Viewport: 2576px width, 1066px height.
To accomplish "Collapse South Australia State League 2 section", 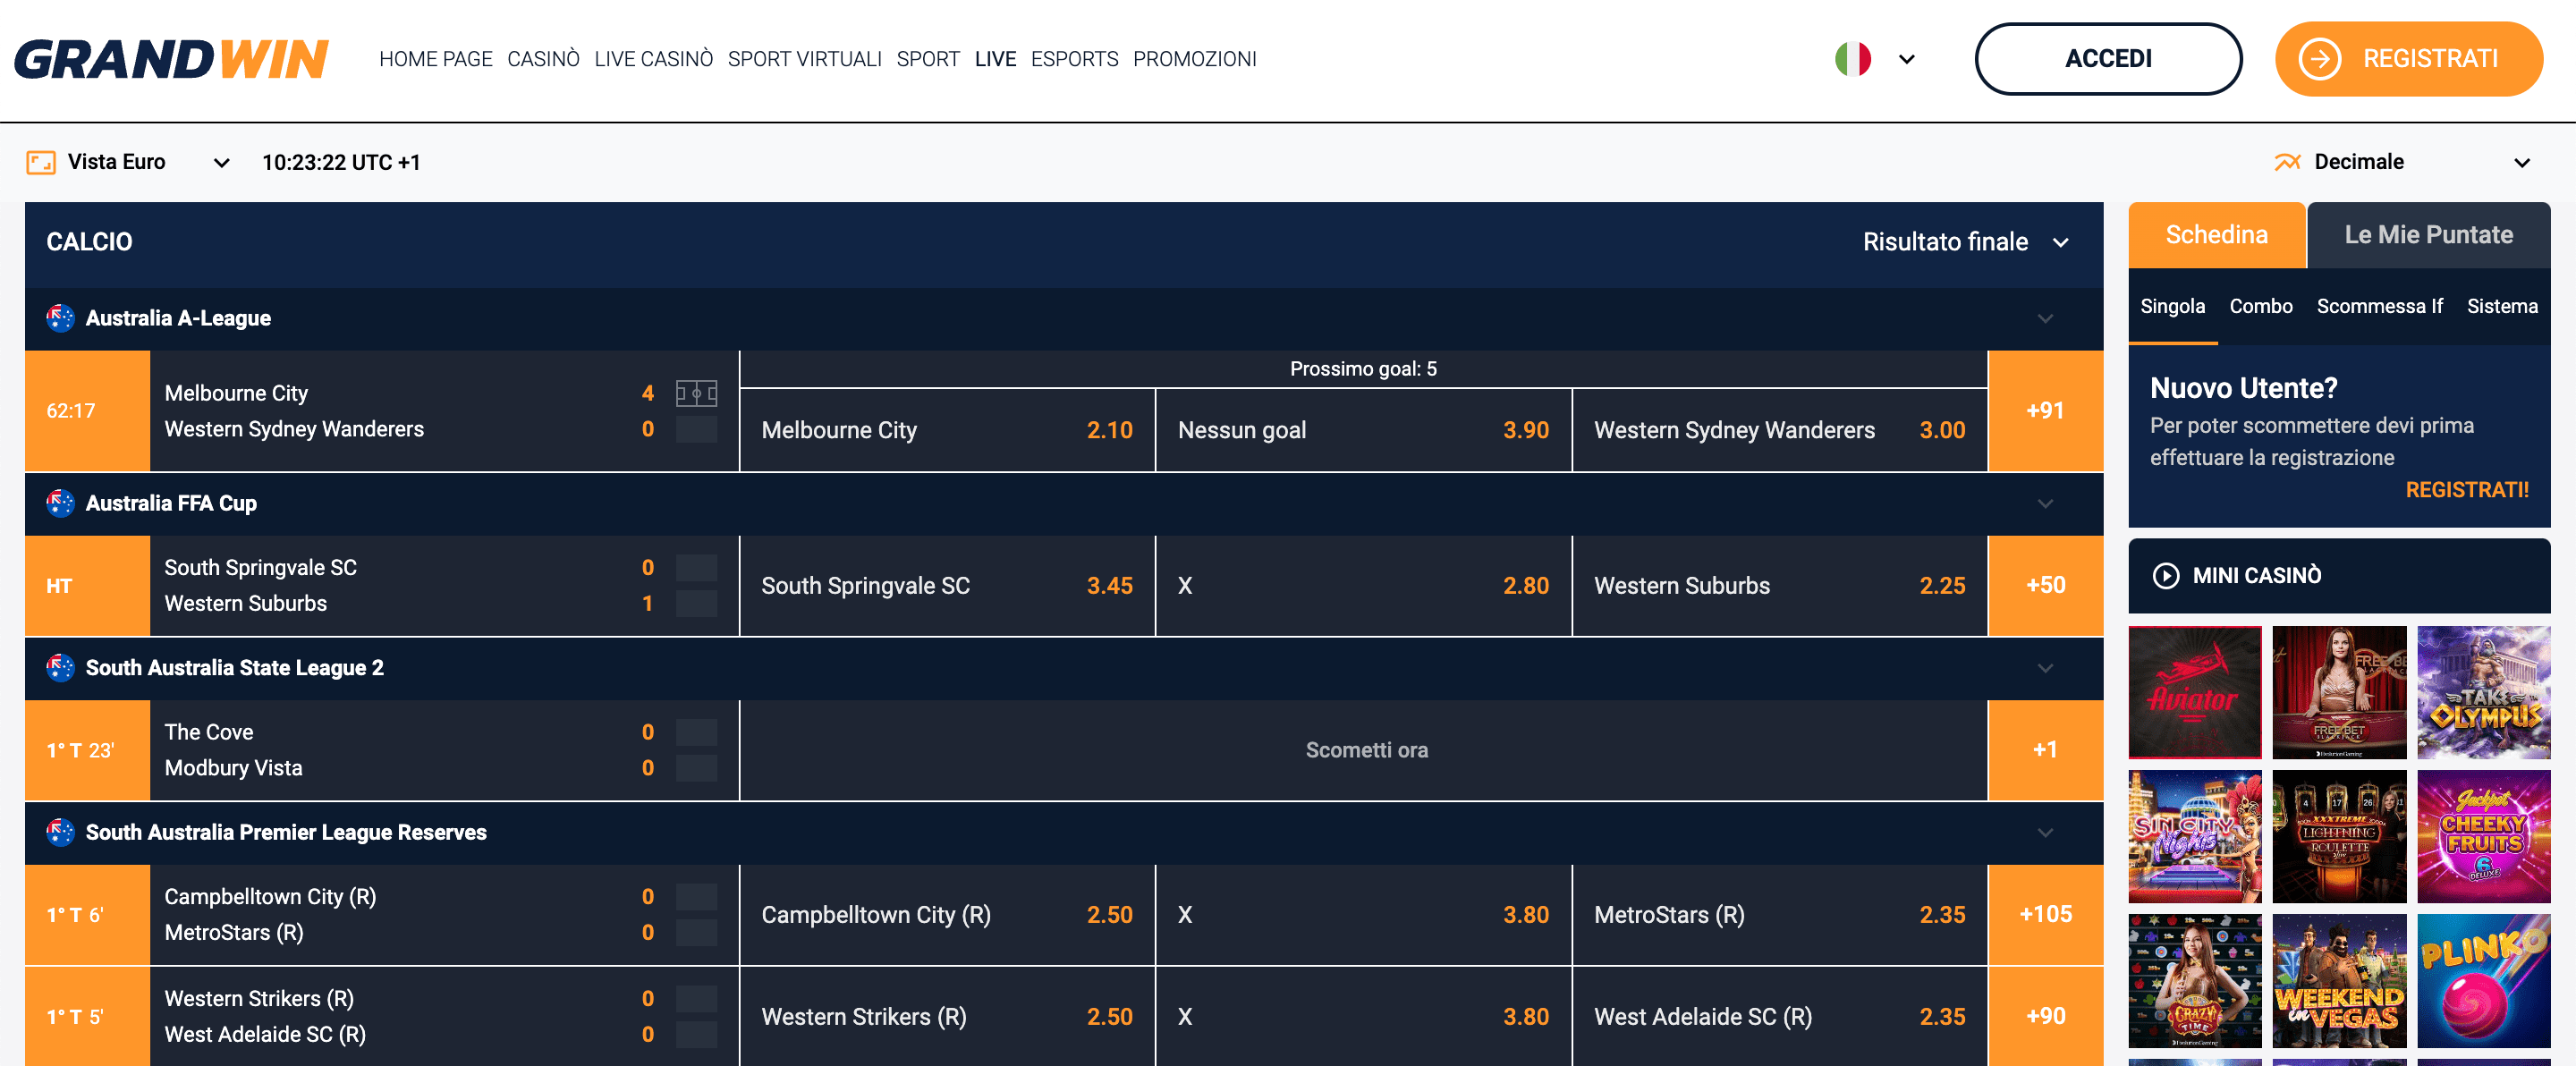I will (2045, 668).
